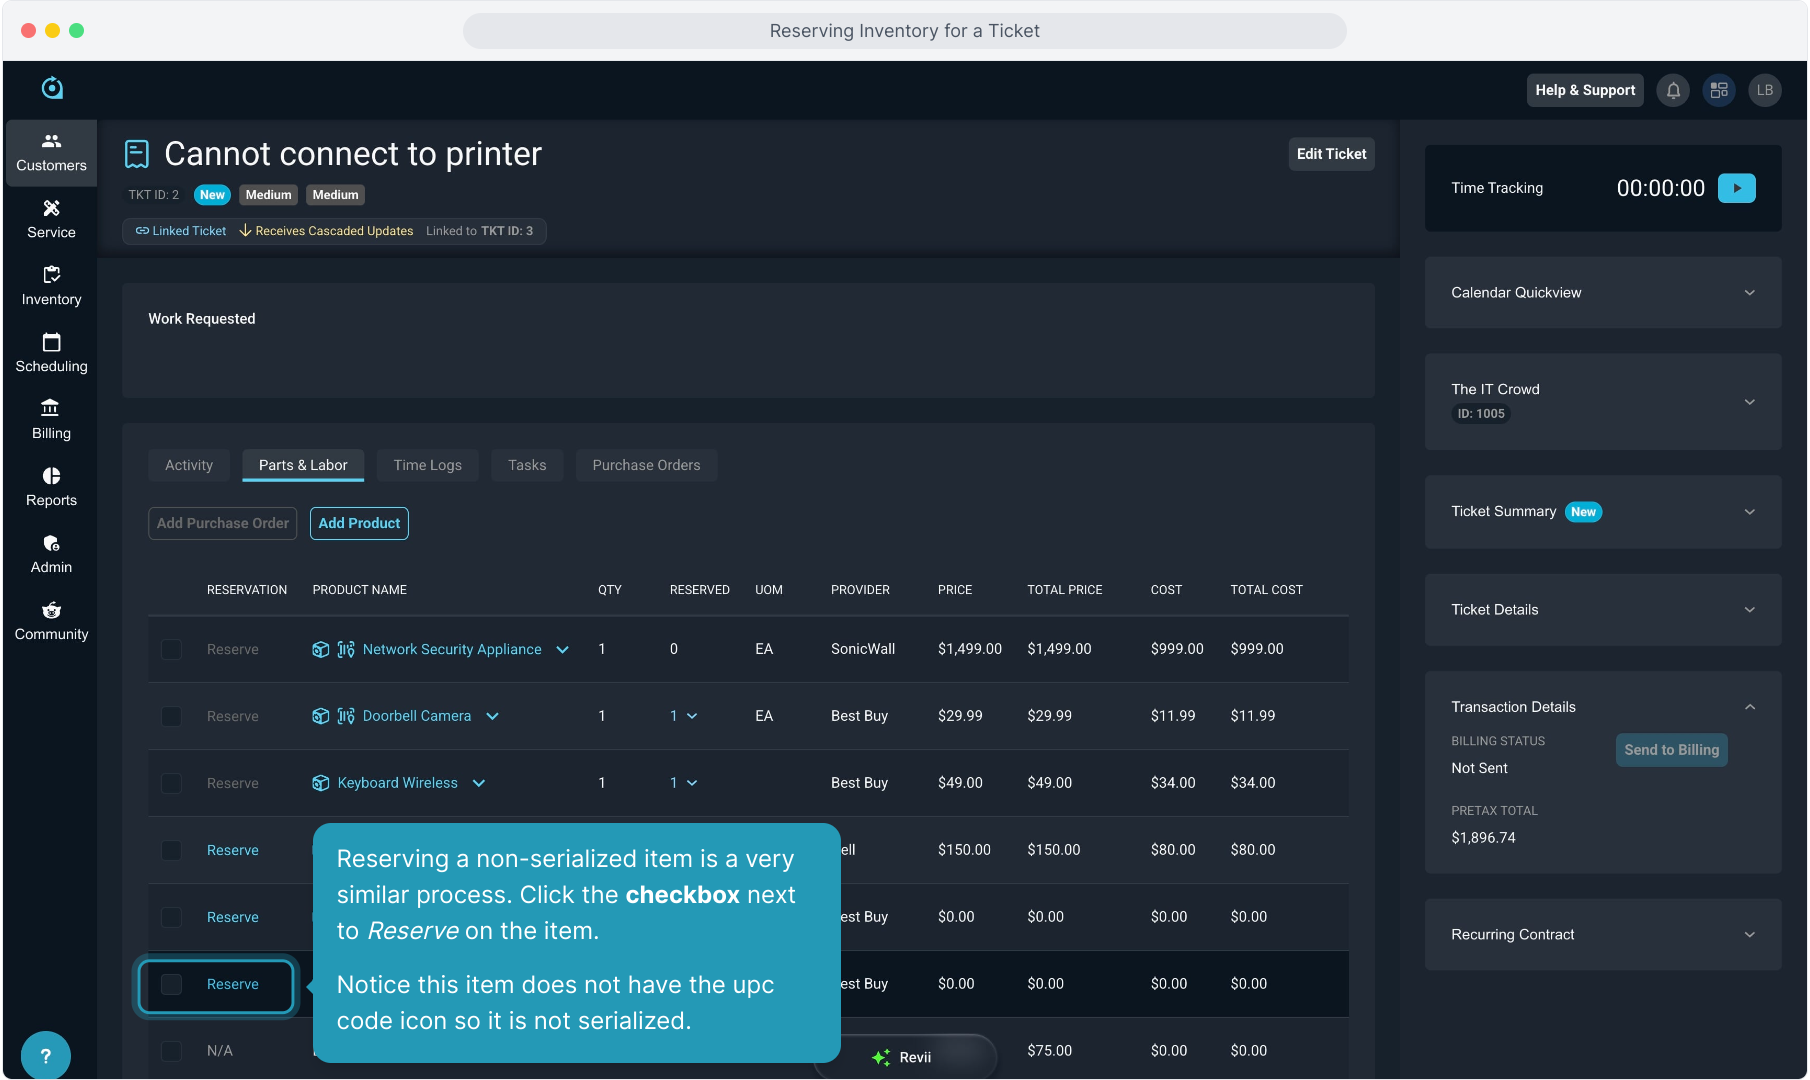Switch to the Time Logs tab

click(x=427, y=465)
